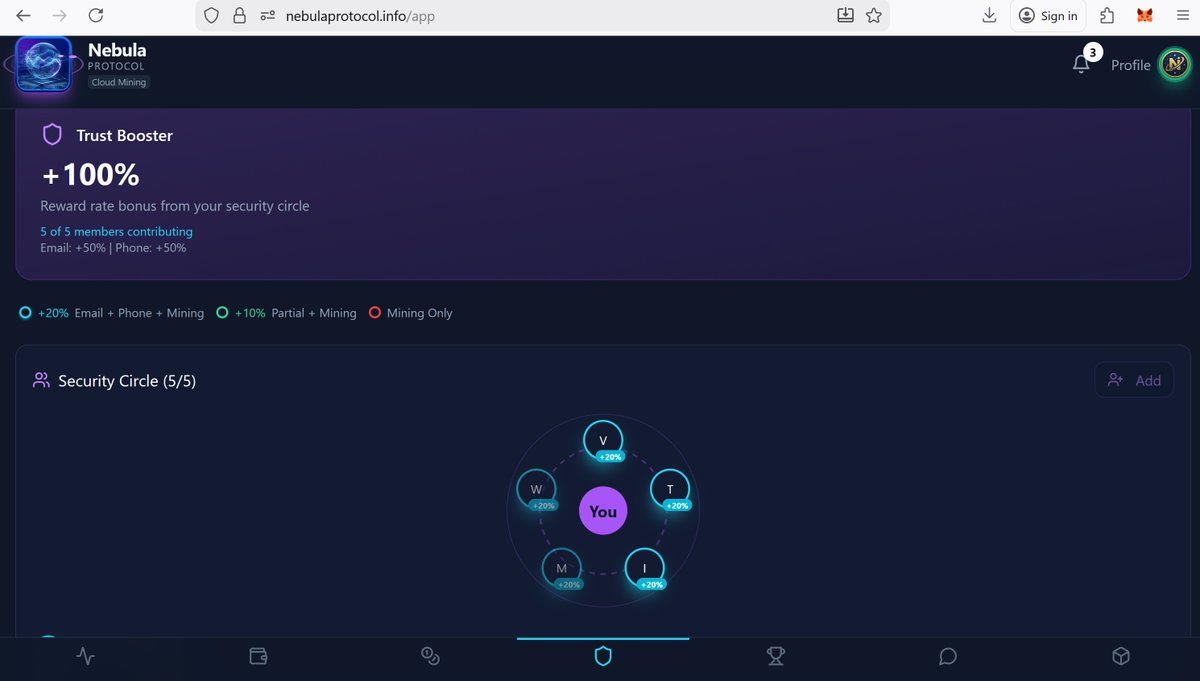Select circle member I
The image size is (1200, 681).
(644, 568)
